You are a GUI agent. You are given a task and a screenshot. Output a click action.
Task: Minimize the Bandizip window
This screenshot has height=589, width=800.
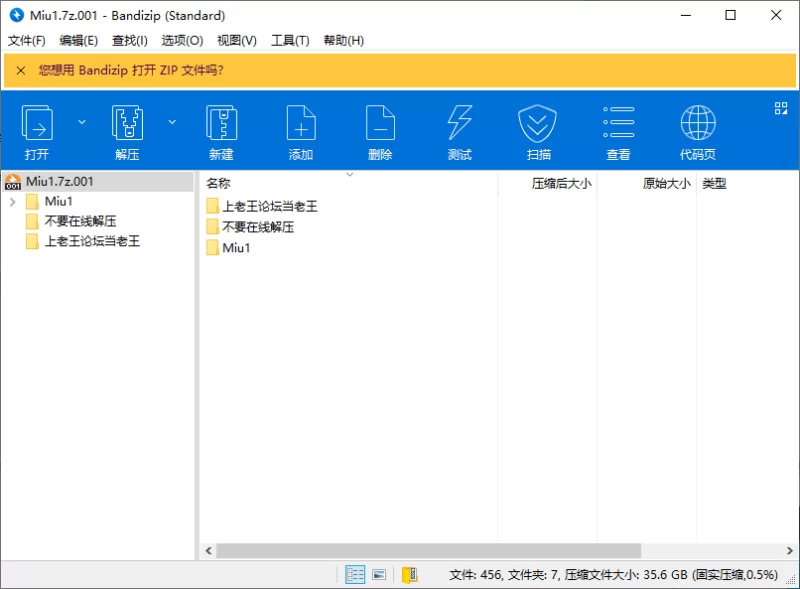click(686, 15)
